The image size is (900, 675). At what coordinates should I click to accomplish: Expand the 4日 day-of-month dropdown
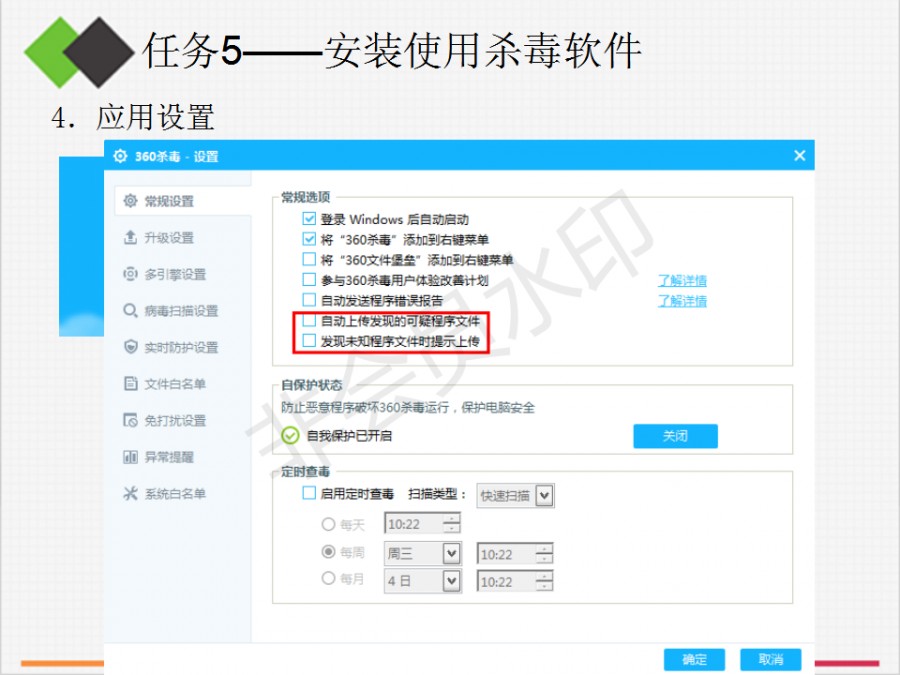[451, 581]
